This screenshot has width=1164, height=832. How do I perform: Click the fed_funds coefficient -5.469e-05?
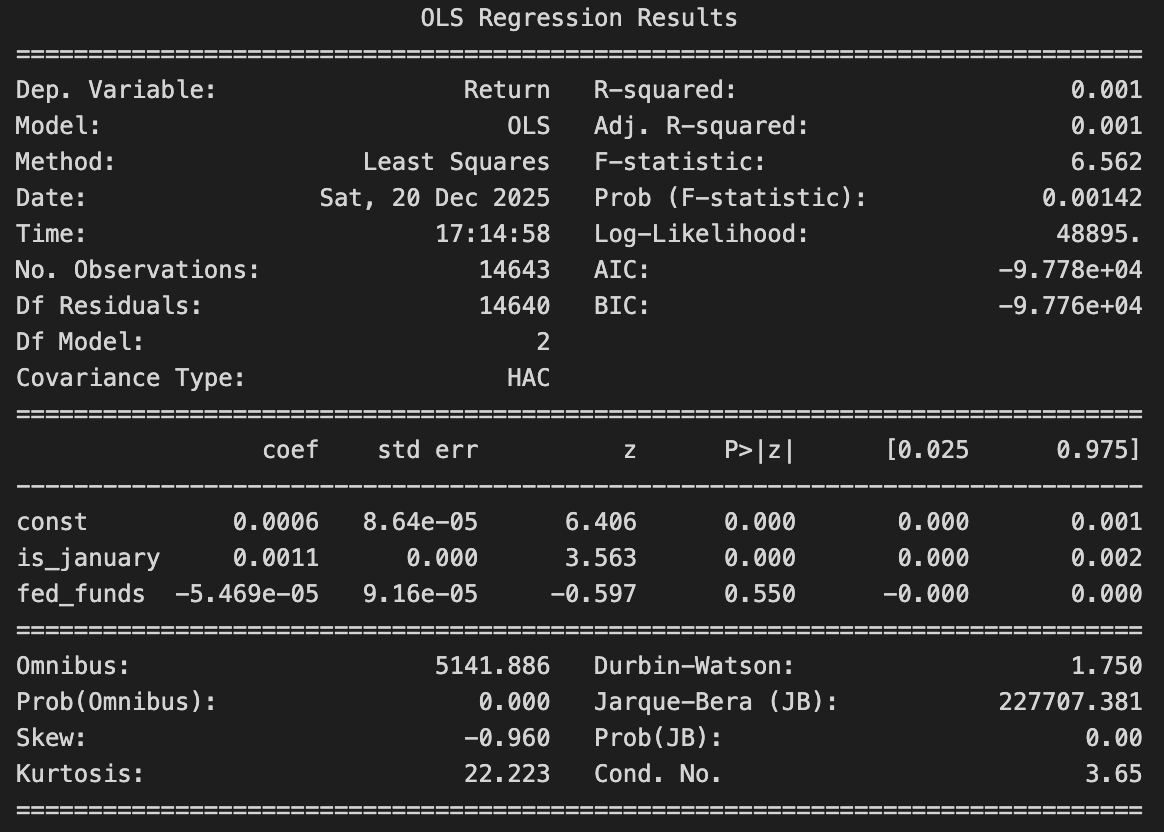246,594
